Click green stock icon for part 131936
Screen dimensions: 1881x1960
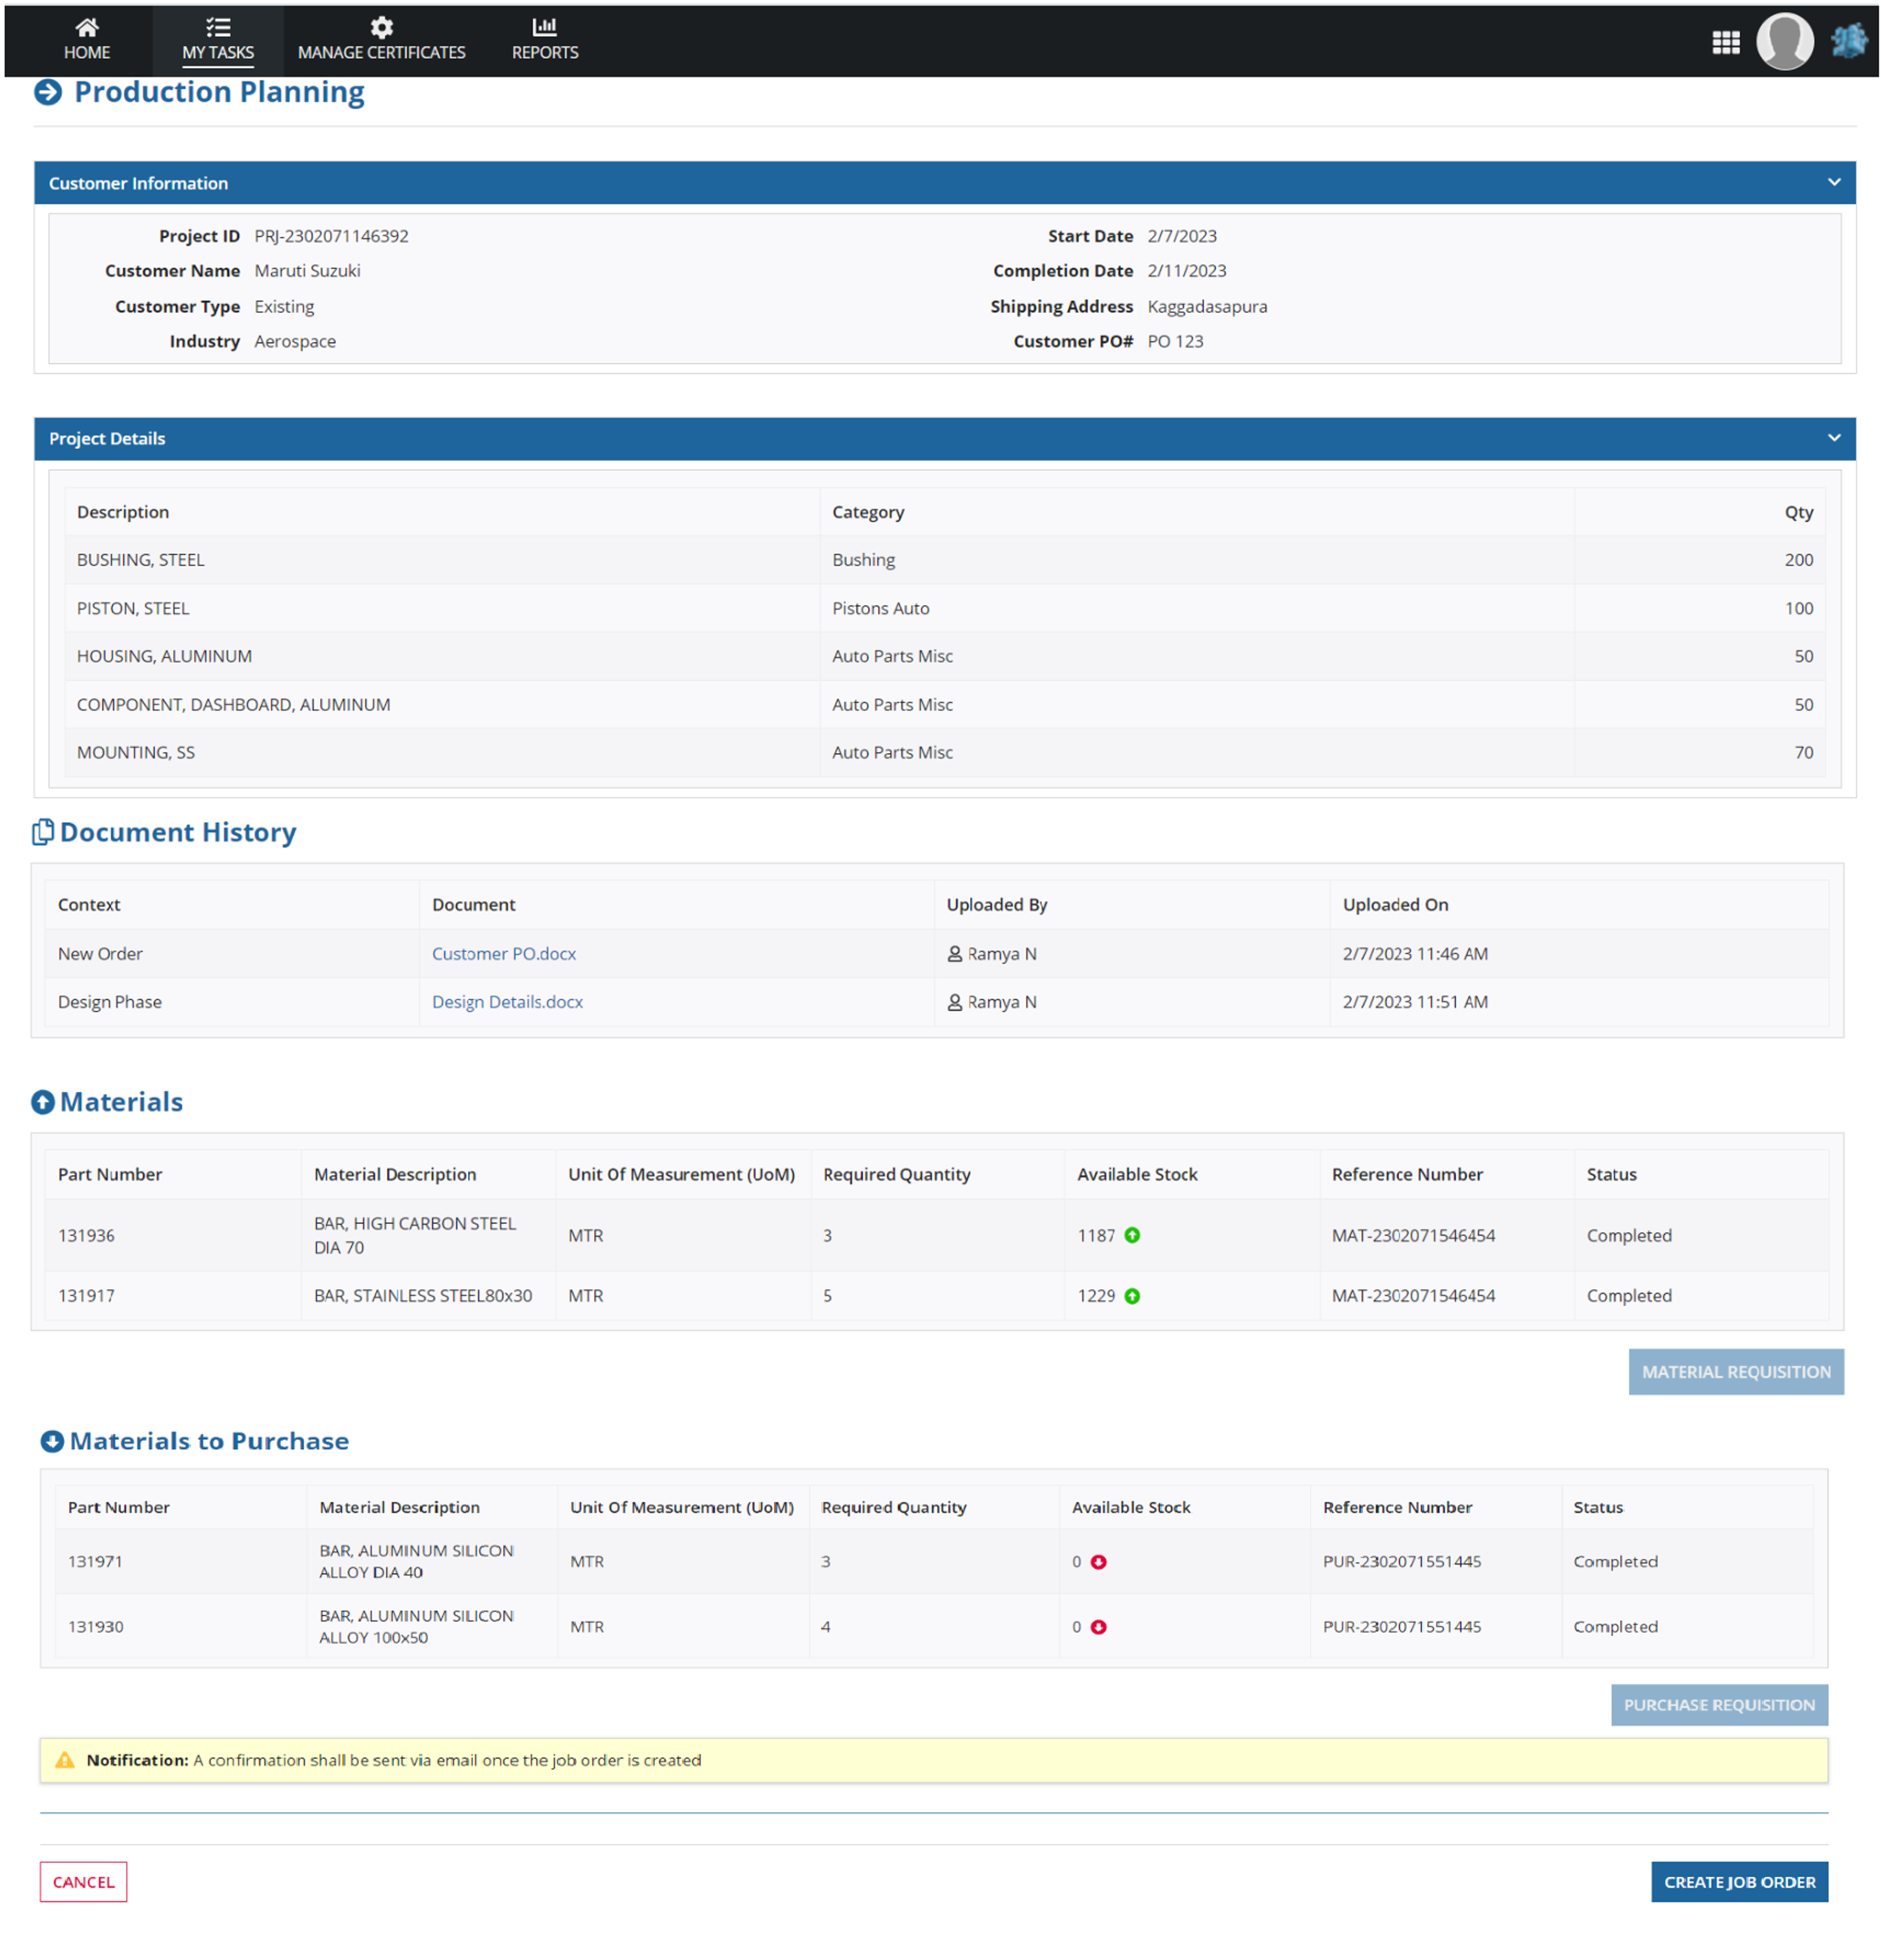tap(1132, 1235)
